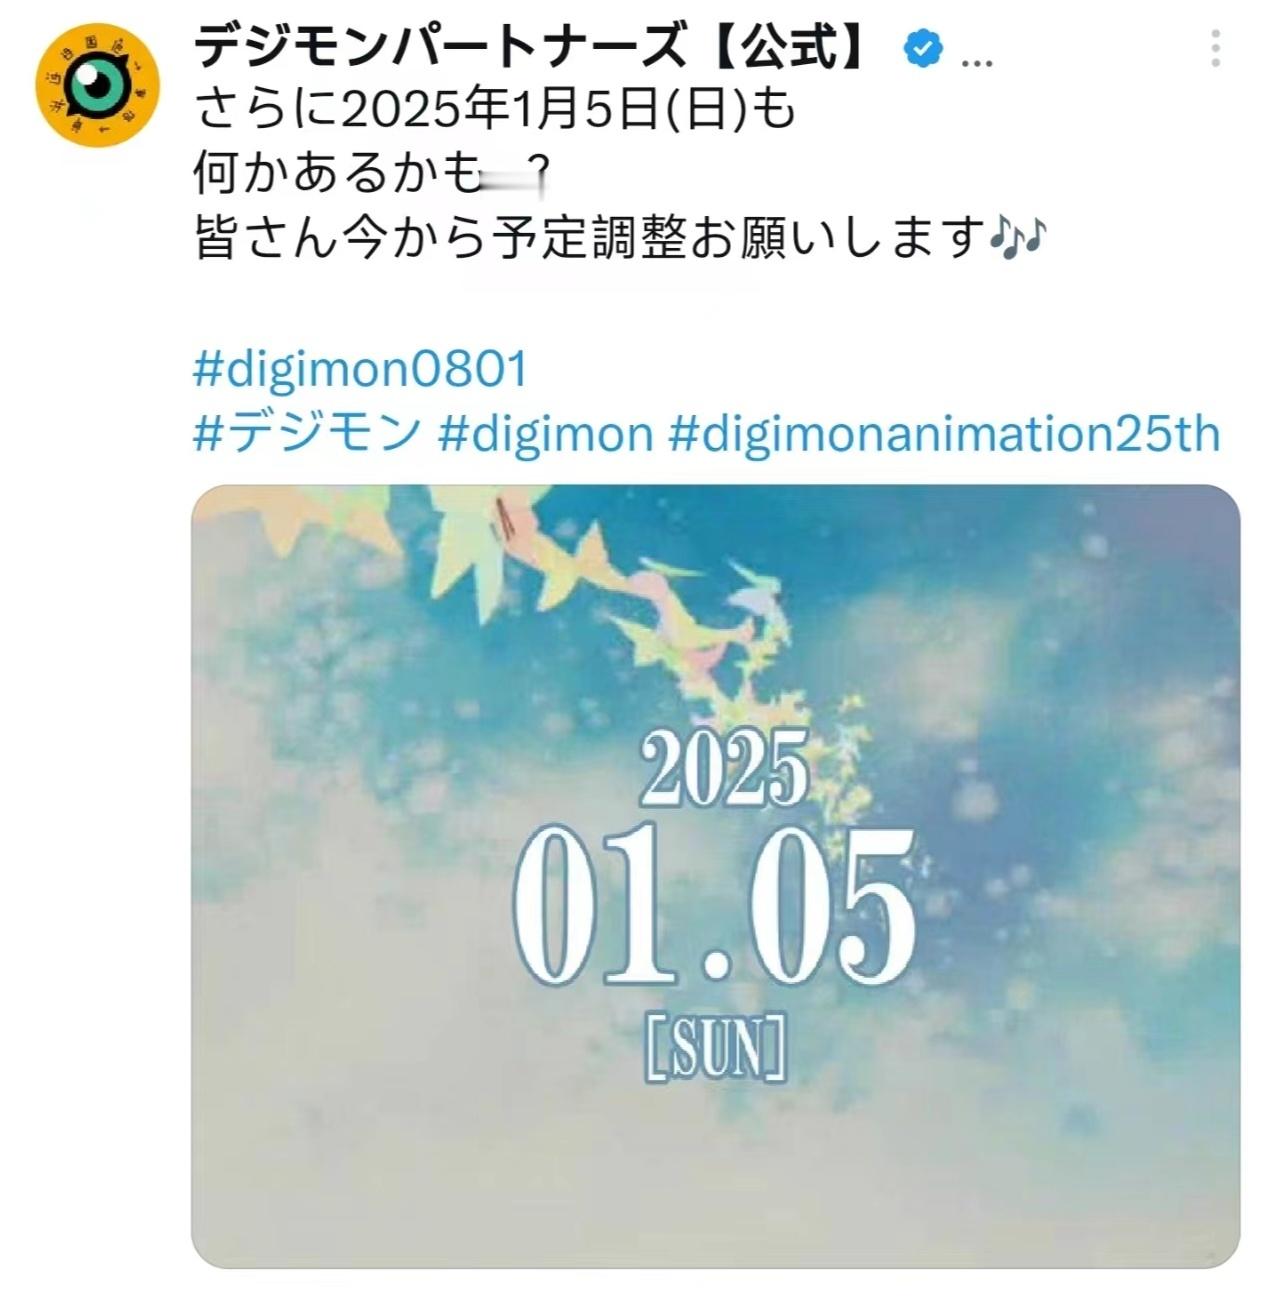The width and height of the screenshot is (1277, 1304).
Task: Select the #digimon hashtag
Action: (546, 435)
